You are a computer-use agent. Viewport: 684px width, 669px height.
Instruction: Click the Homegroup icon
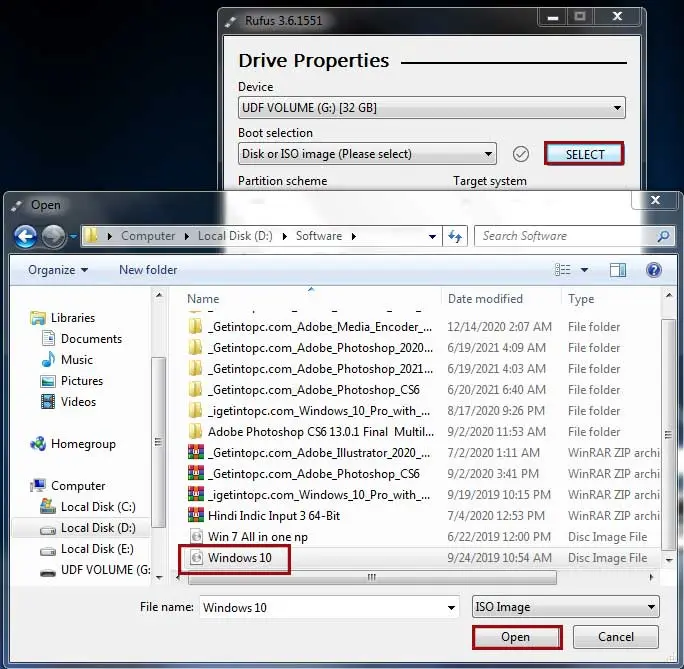click(x=38, y=444)
